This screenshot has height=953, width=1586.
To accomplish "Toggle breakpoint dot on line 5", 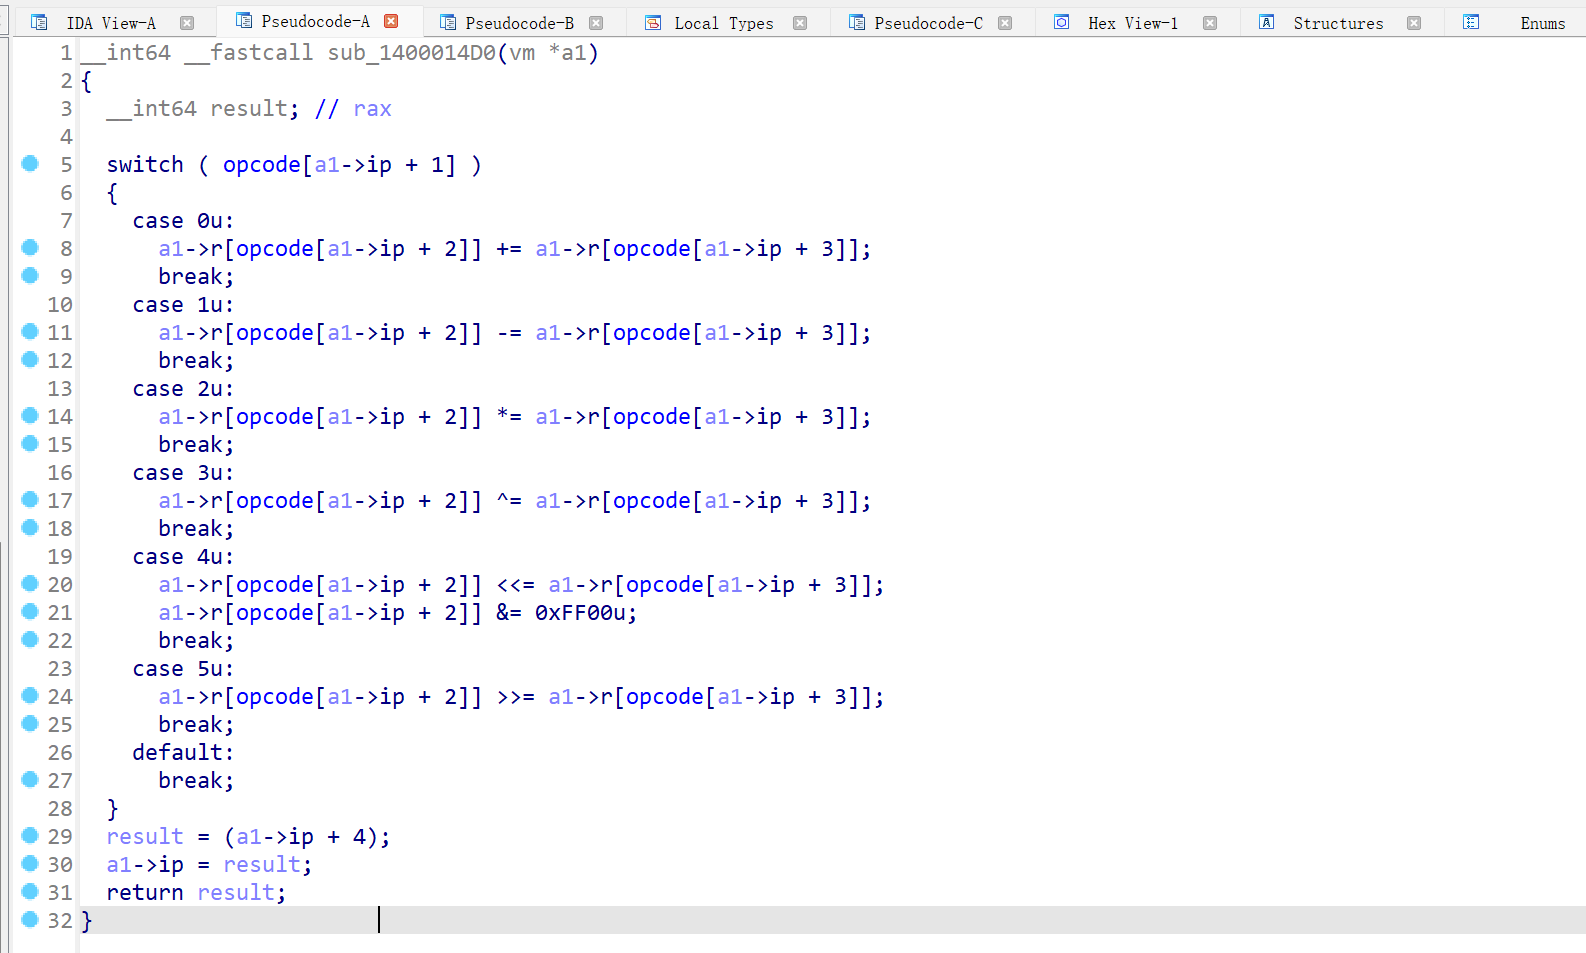I will click(x=30, y=163).
